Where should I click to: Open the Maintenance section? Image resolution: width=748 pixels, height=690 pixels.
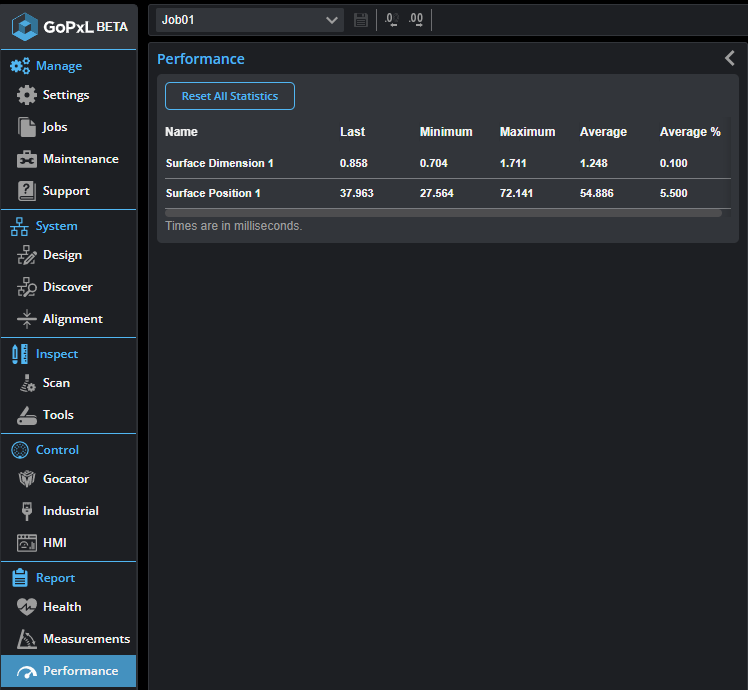point(80,159)
